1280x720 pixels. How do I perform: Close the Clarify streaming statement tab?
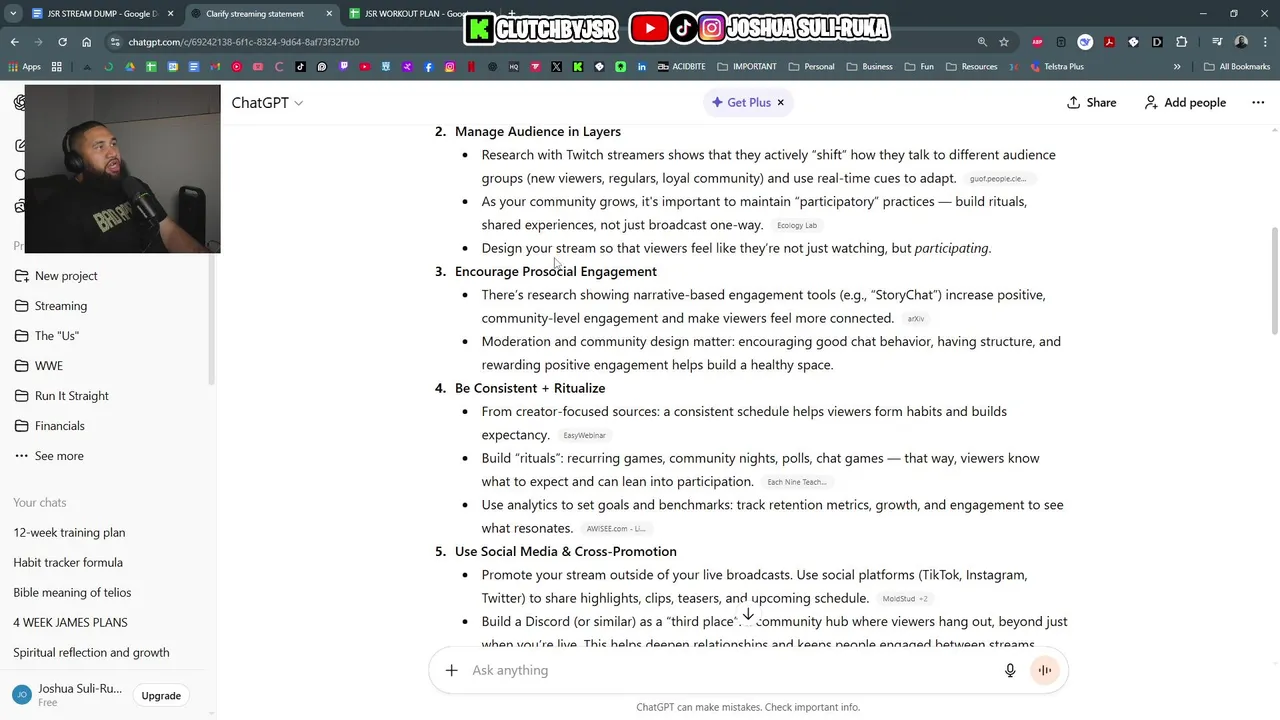coord(329,14)
